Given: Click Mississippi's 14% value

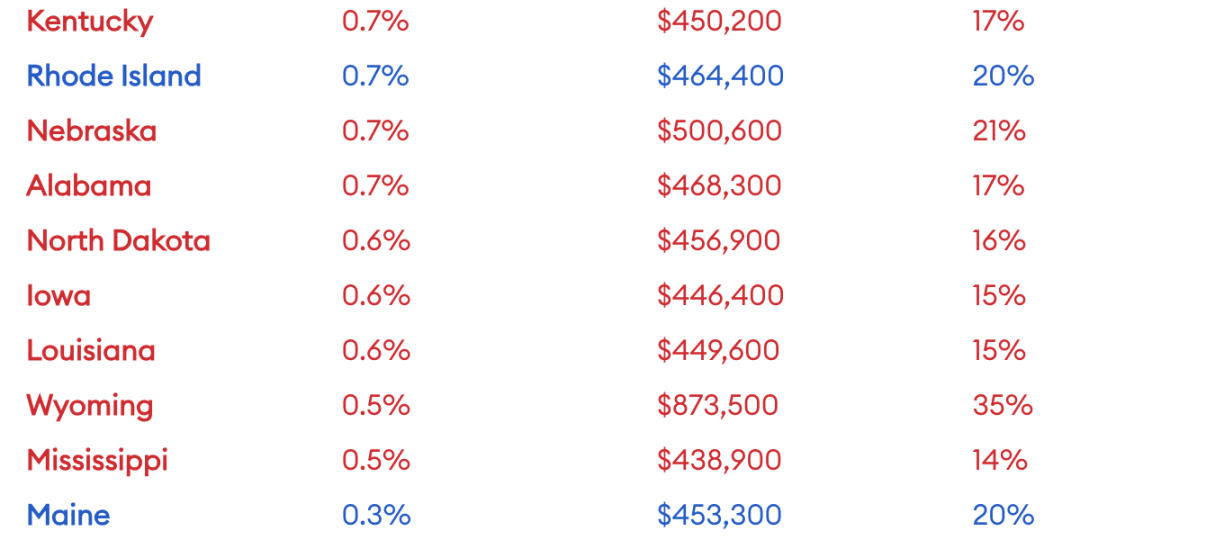Looking at the screenshot, I should click(x=999, y=460).
